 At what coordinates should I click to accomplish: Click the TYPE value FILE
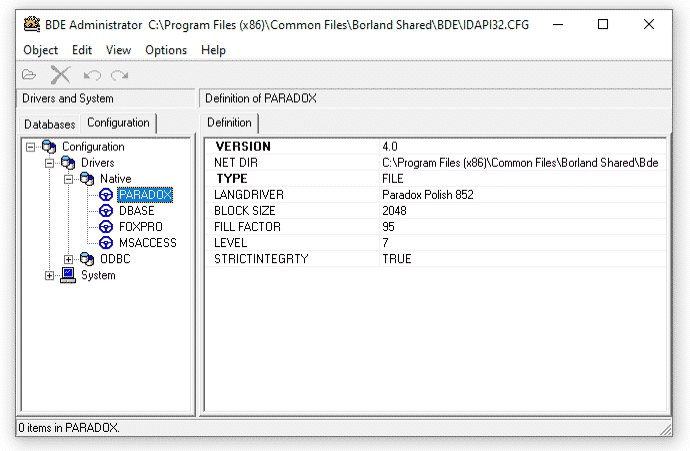(x=522, y=179)
